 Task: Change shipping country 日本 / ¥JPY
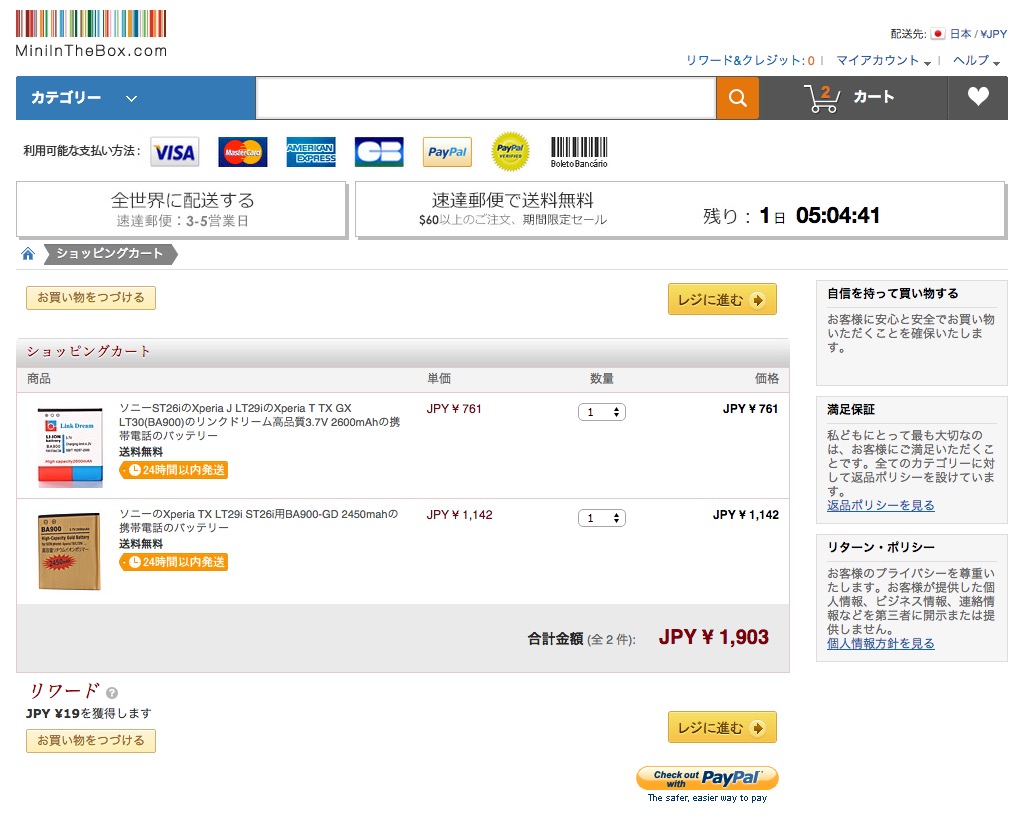(x=978, y=33)
